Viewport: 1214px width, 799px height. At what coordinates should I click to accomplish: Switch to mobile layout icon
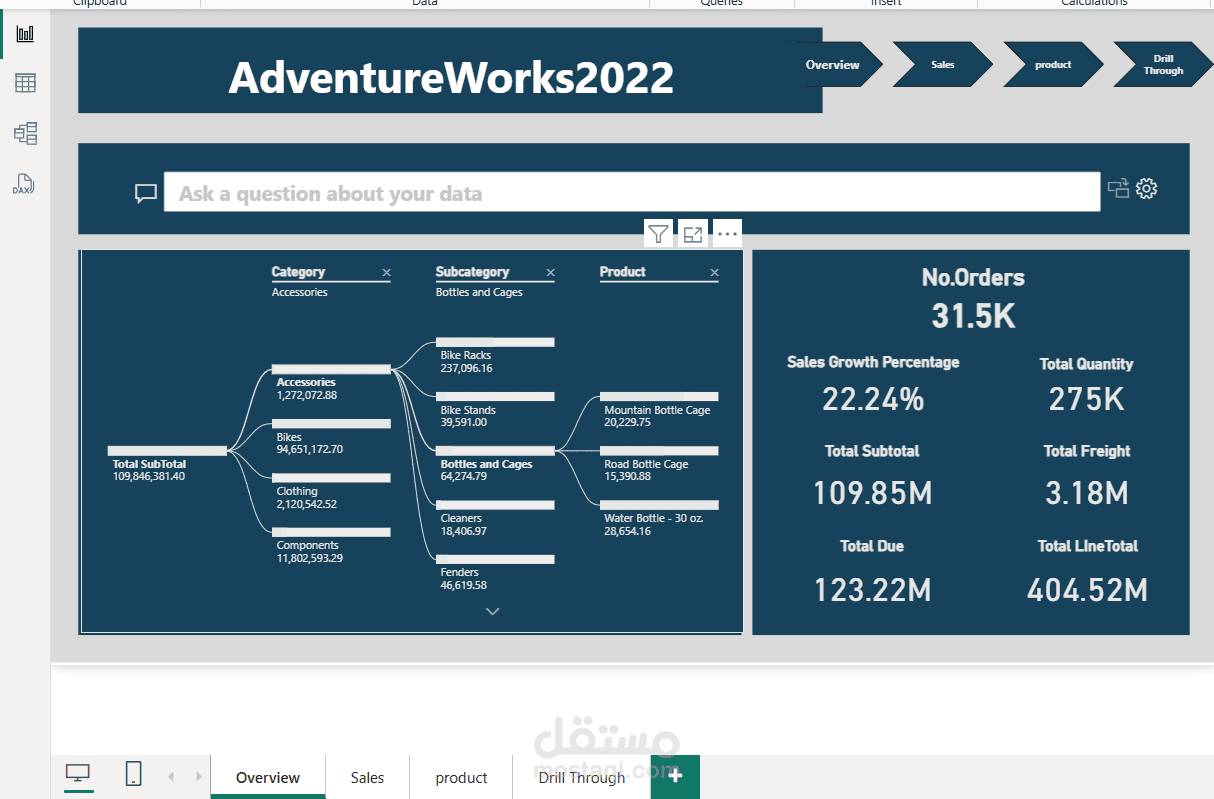point(133,774)
